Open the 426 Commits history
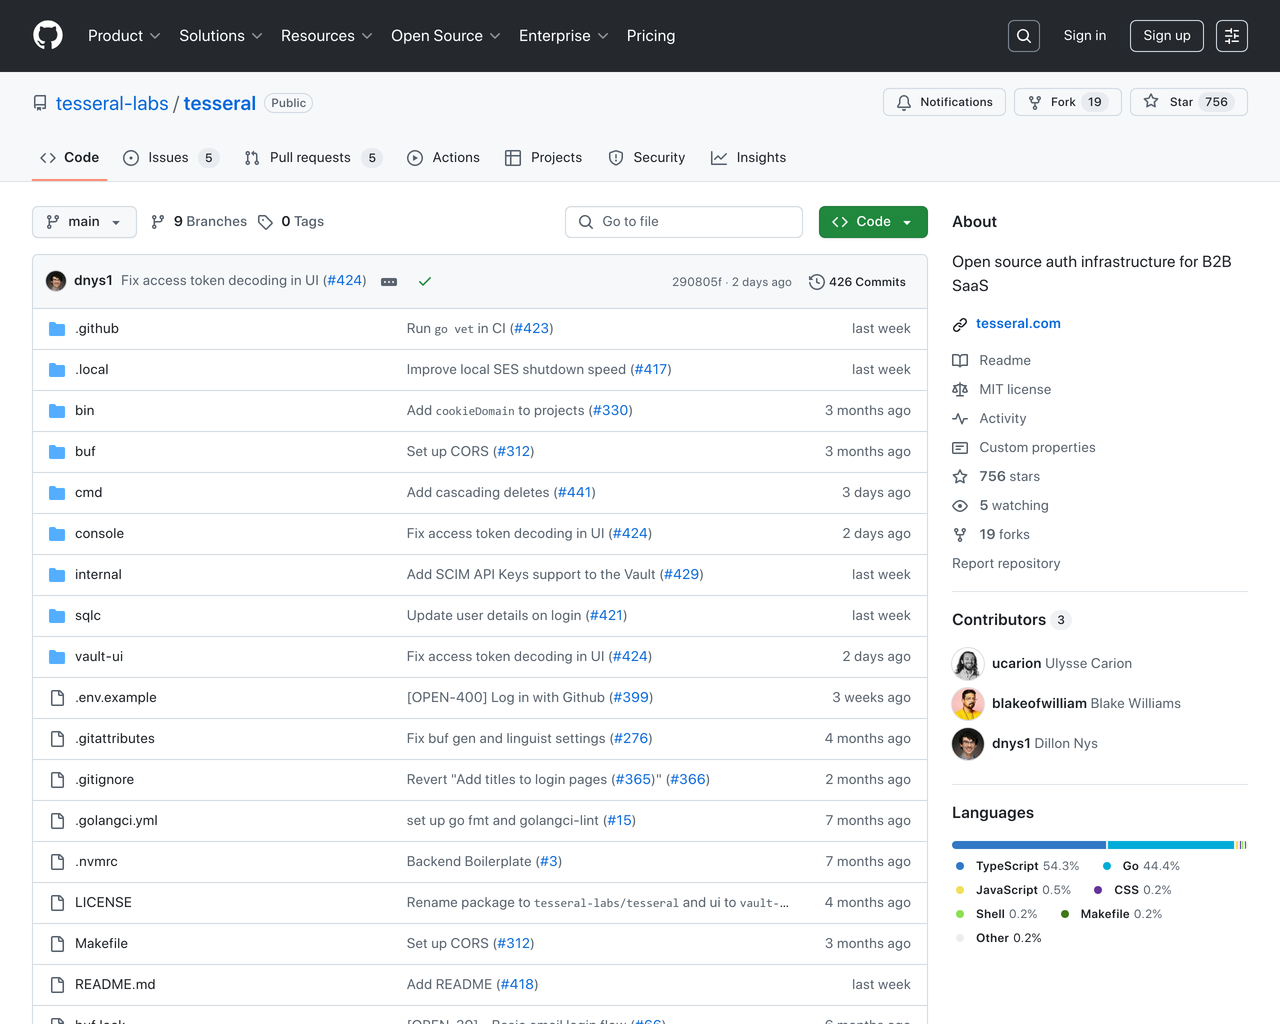The width and height of the screenshot is (1280, 1024). coord(857,282)
